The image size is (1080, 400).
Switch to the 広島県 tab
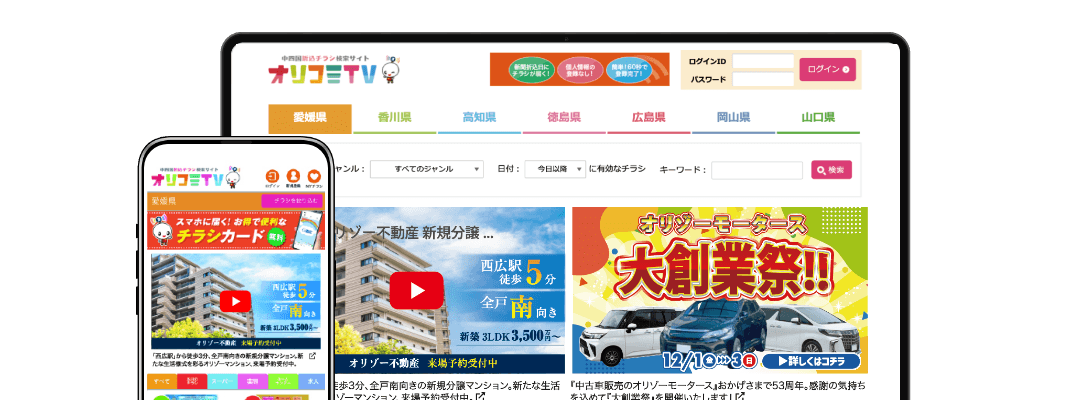click(x=649, y=118)
